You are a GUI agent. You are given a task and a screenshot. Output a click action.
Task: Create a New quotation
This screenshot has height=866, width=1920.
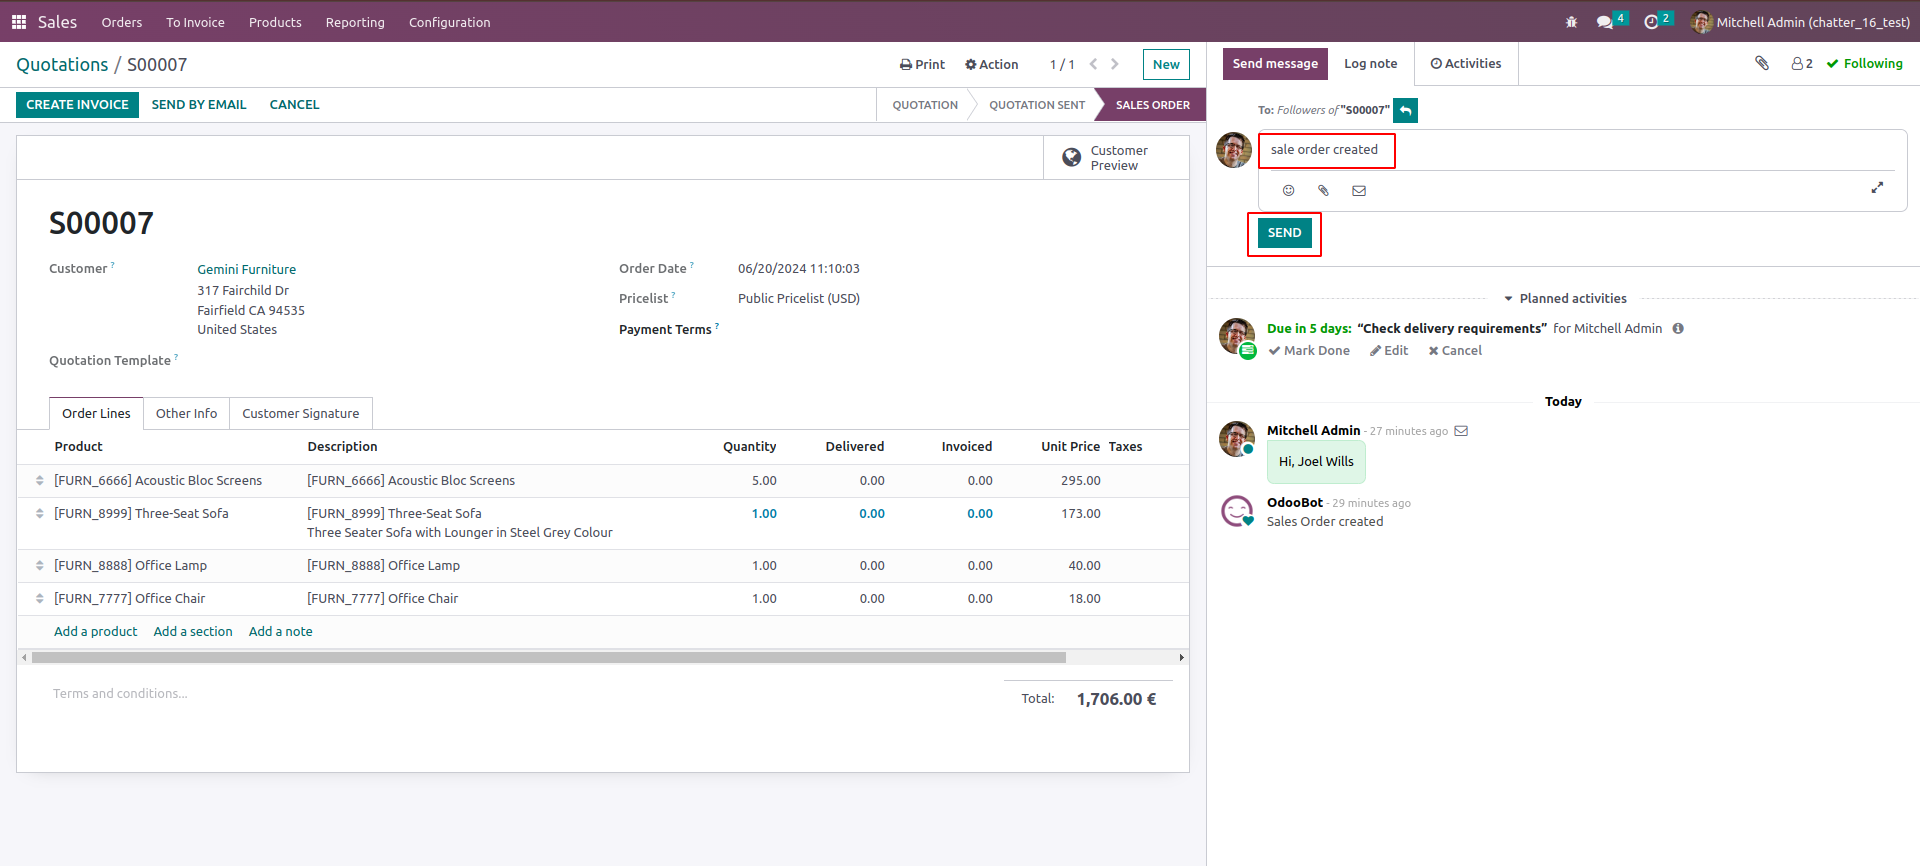click(1166, 64)
